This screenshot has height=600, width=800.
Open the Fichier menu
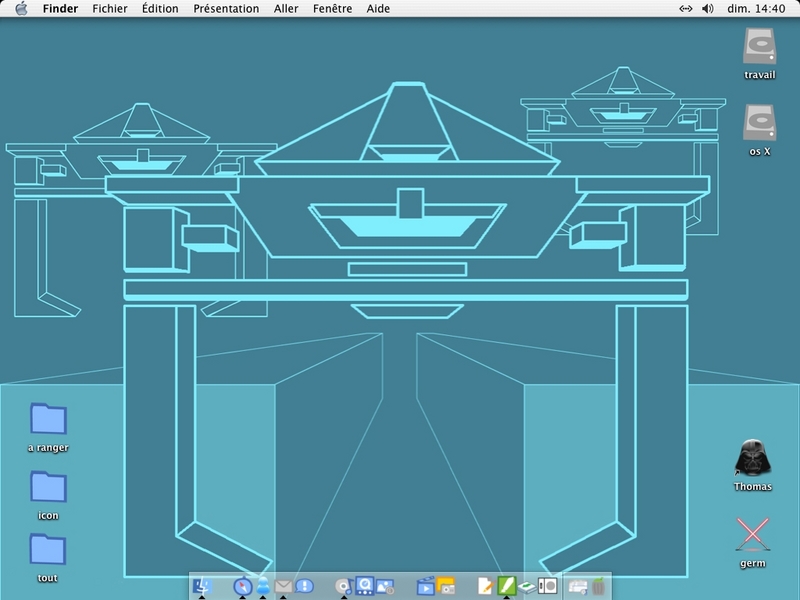[110, 9]
